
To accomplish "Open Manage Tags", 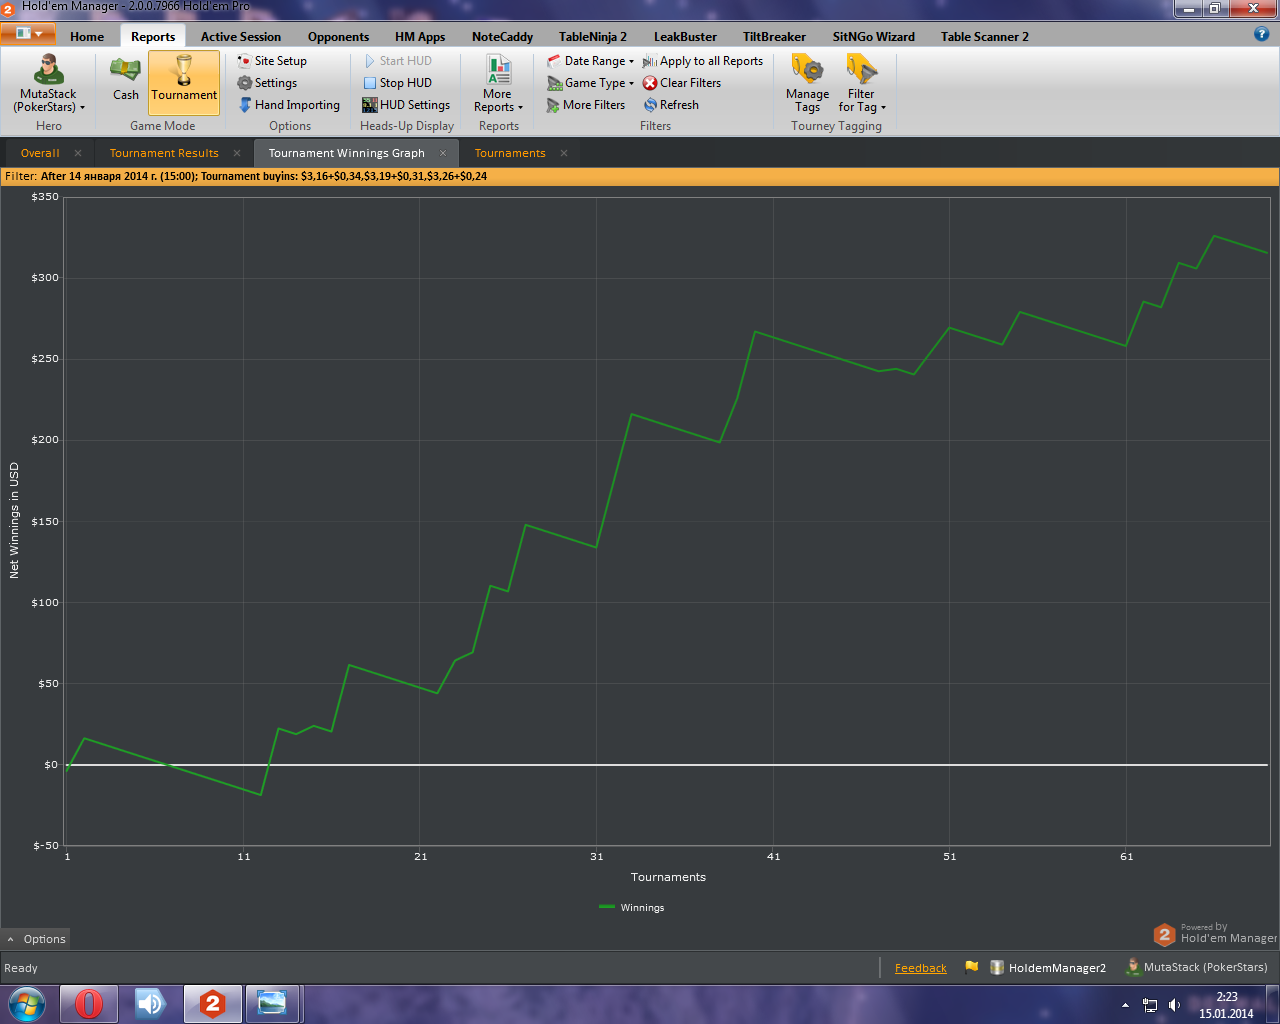I will (807, 84).
